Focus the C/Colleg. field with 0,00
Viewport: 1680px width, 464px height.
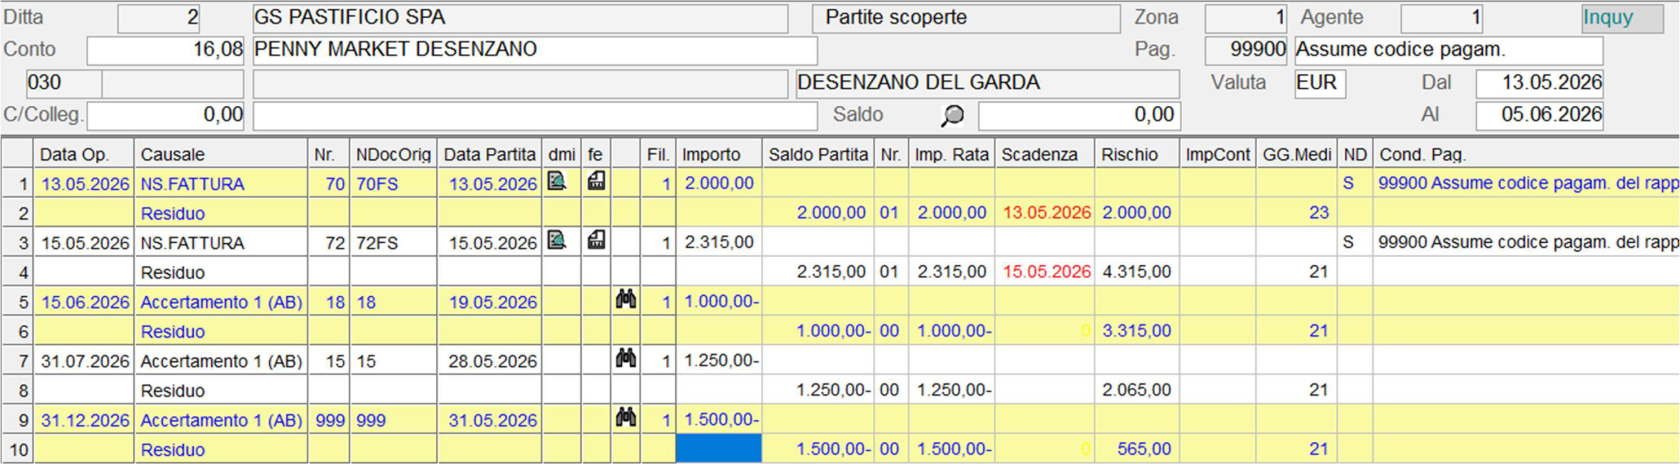pos(166,116)
